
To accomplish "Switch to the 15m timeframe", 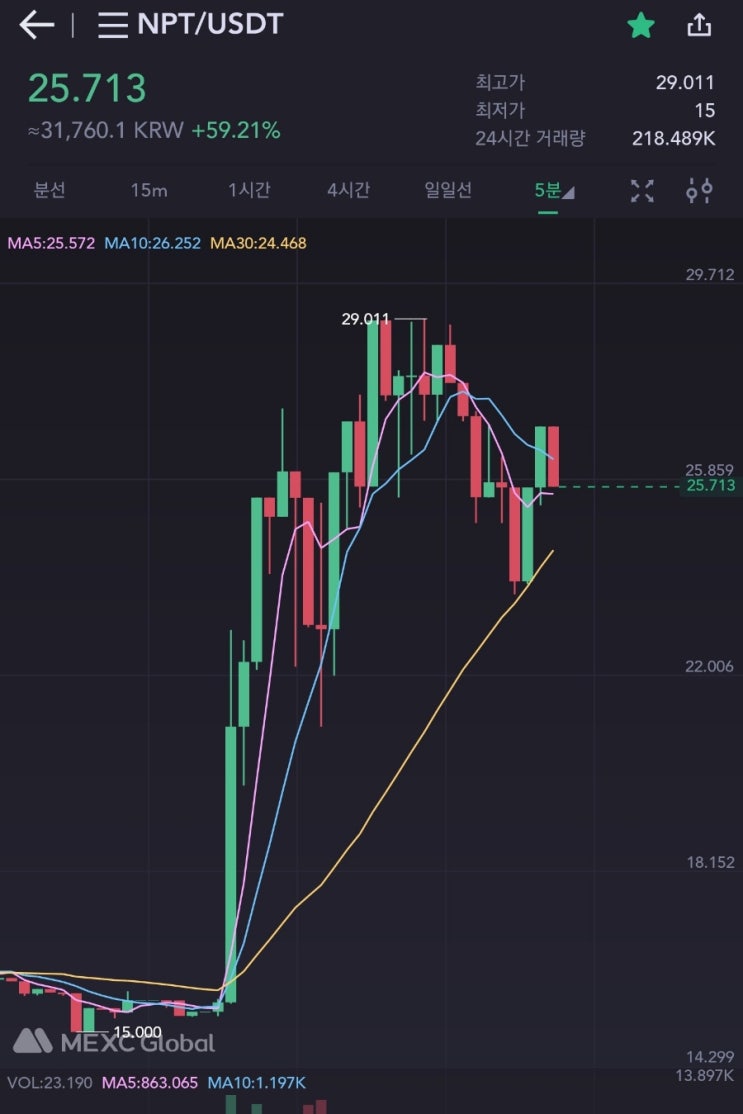I will point(148,190).
